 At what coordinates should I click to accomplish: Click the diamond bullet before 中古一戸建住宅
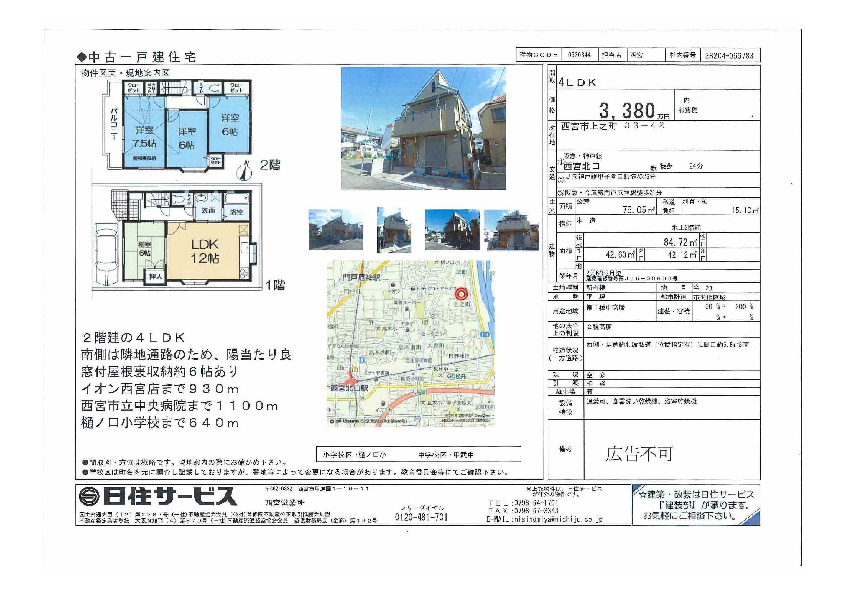pyautogui.click(x=83, y=57)
